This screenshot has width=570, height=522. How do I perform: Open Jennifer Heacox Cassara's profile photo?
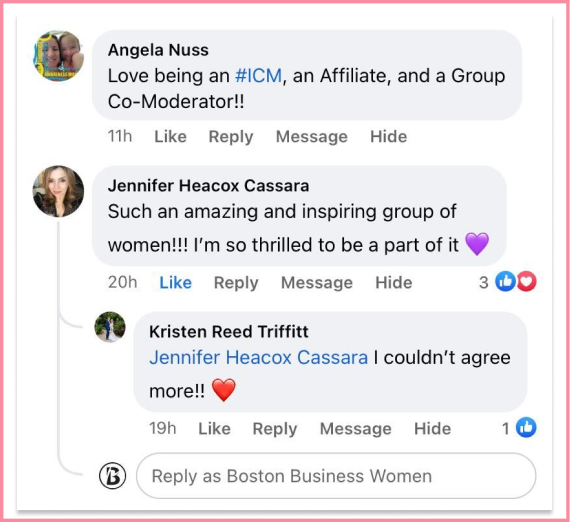(59, 191)
